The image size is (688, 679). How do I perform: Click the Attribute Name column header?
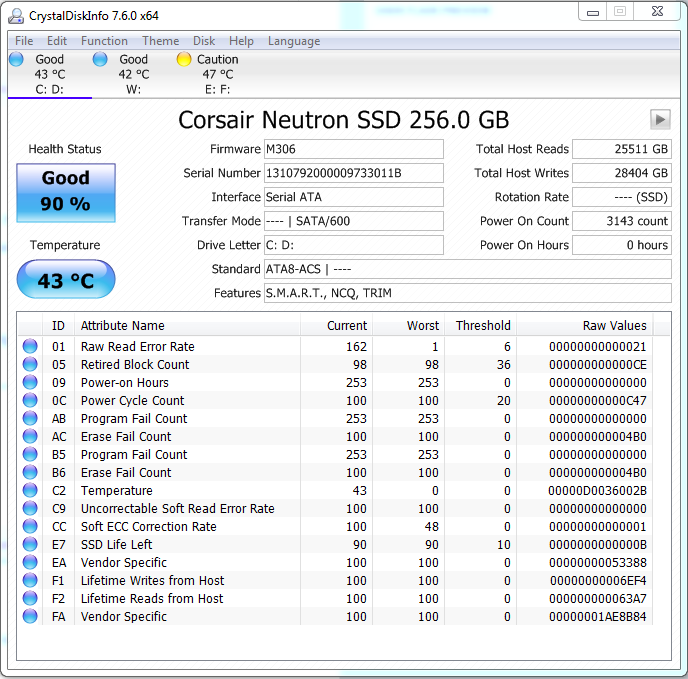pyautogui.click(x=122, y=325)
